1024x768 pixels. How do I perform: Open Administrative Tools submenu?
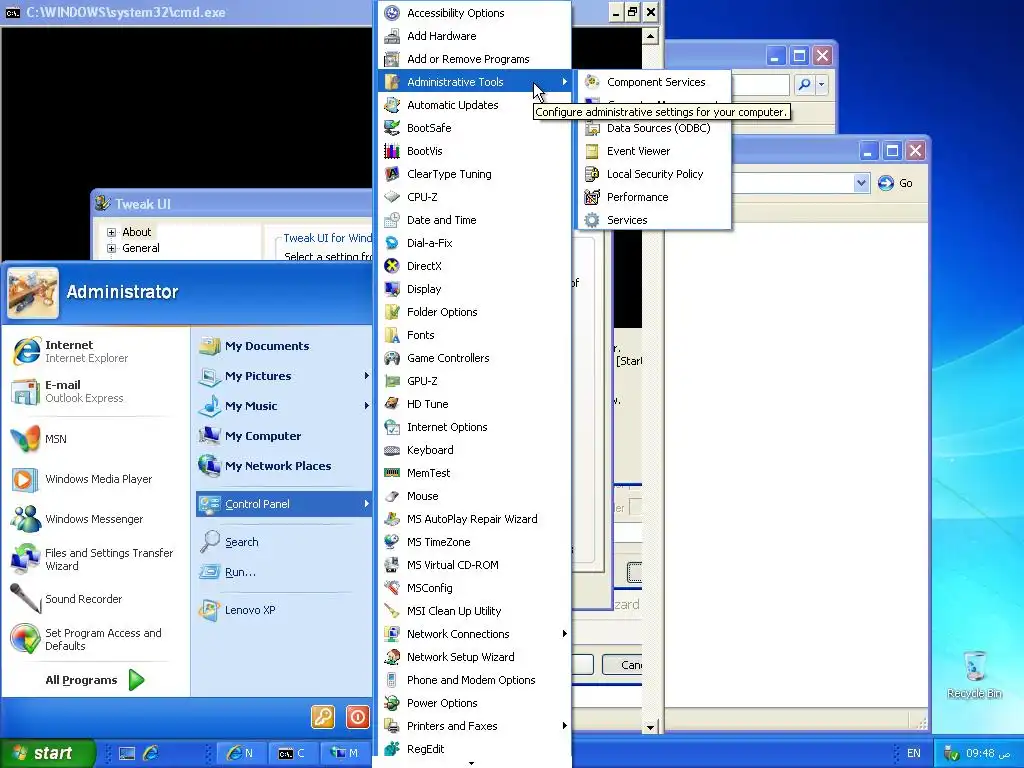coord(475,82)
